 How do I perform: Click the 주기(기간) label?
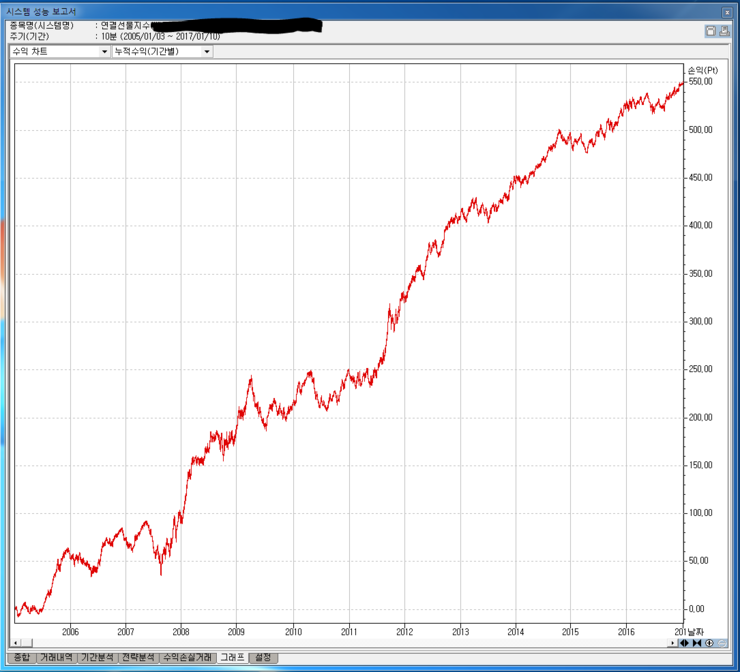point(29,36)
